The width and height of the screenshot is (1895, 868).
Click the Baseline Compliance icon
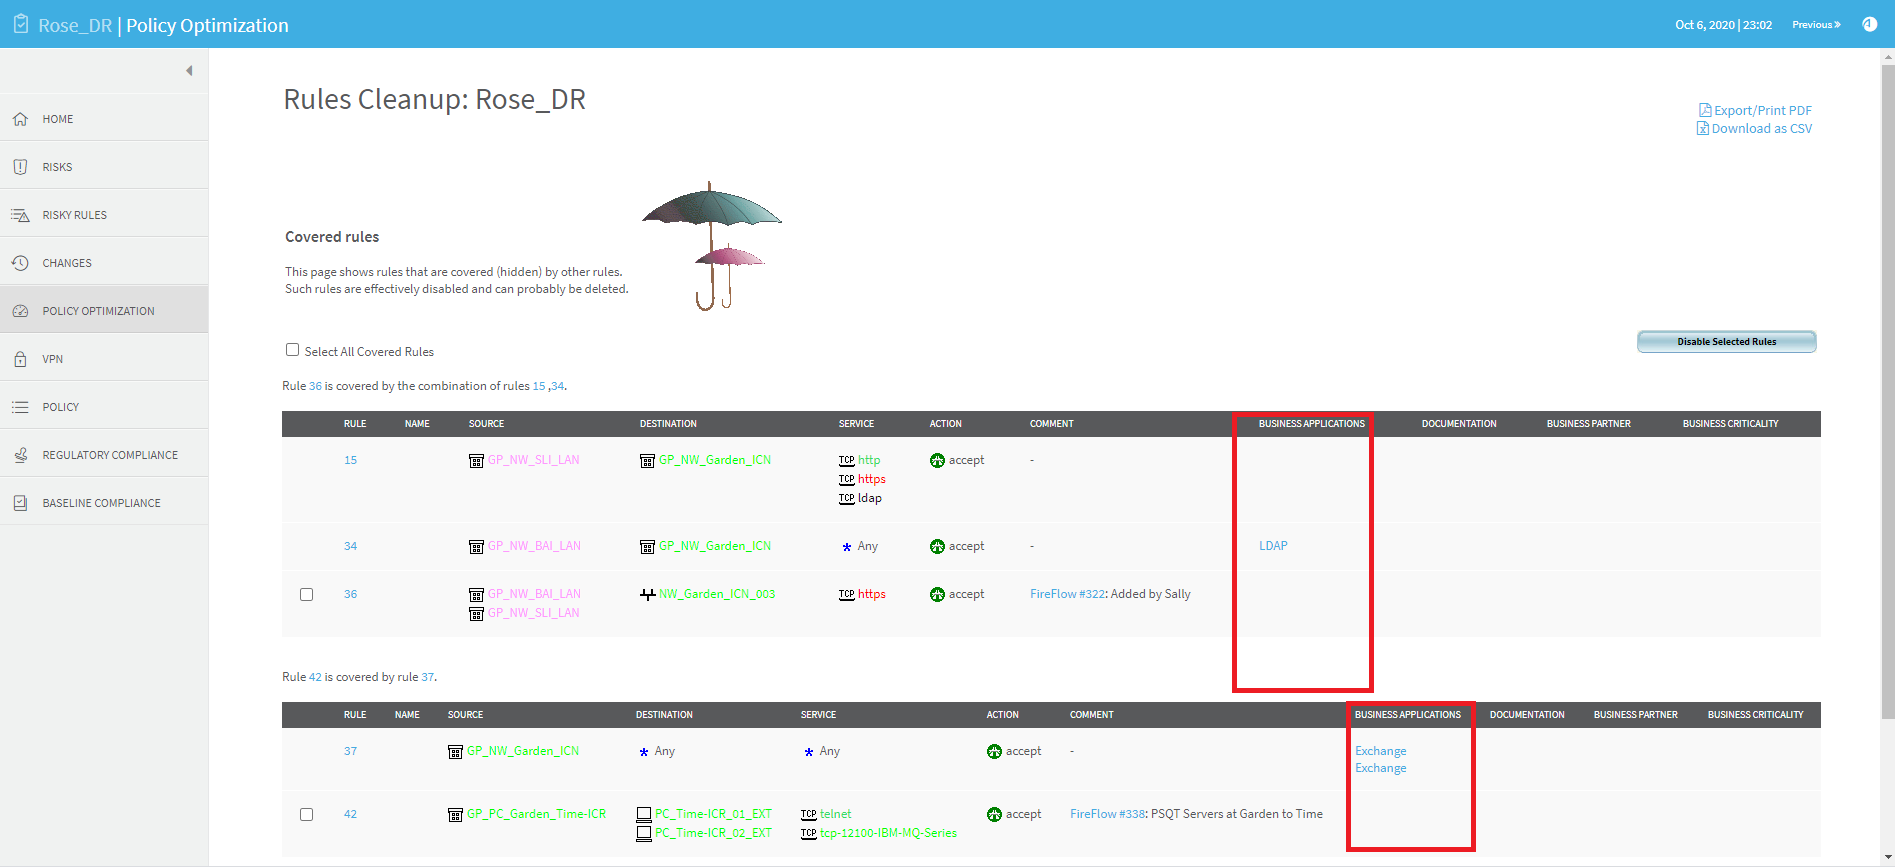(20, 503)
